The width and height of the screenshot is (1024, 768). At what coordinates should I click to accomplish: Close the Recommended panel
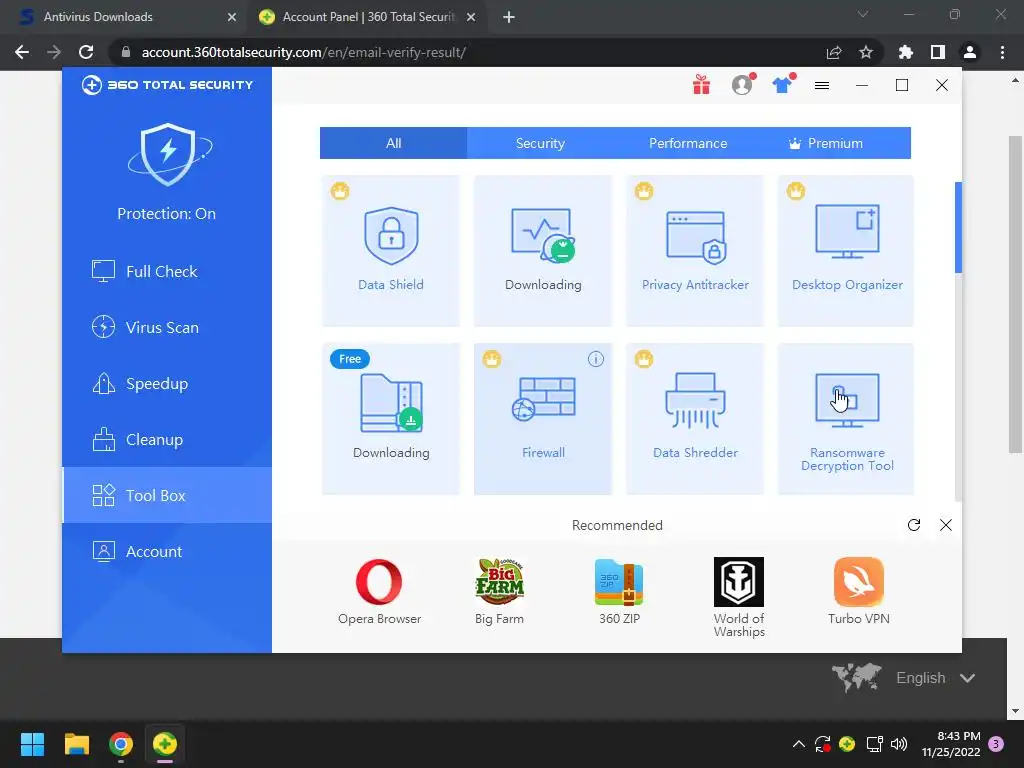point(946,525)
